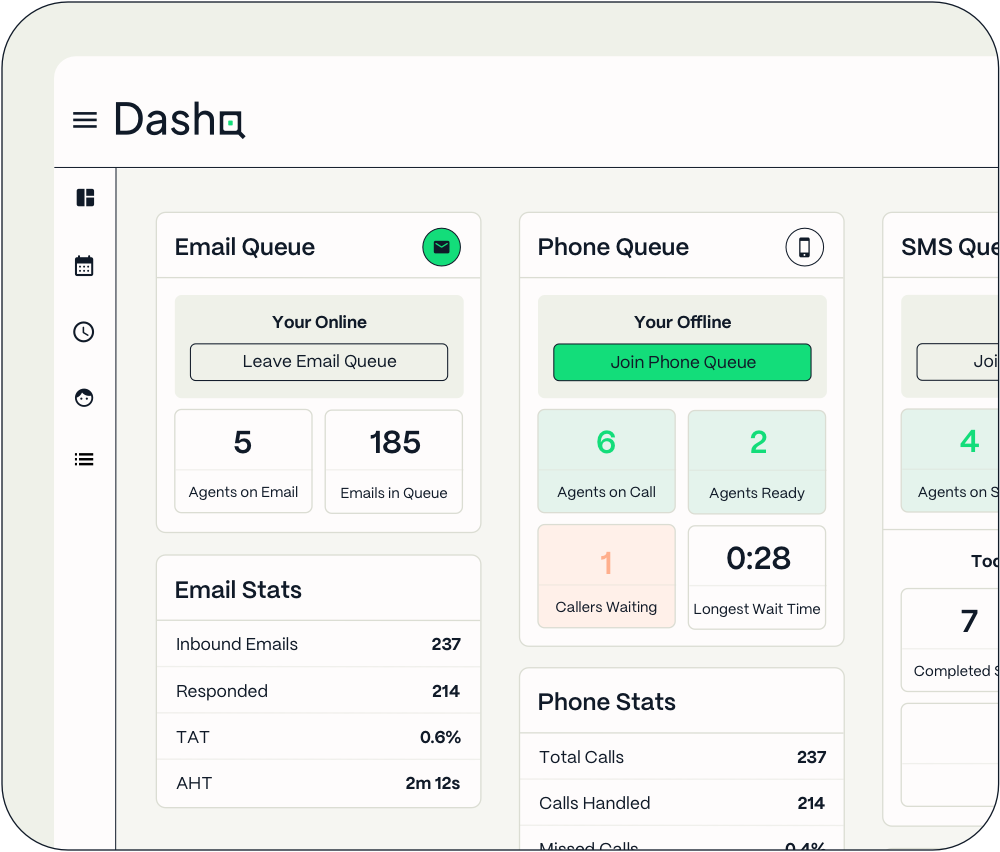Open the calendar sidebar icon

click(84, 265)
